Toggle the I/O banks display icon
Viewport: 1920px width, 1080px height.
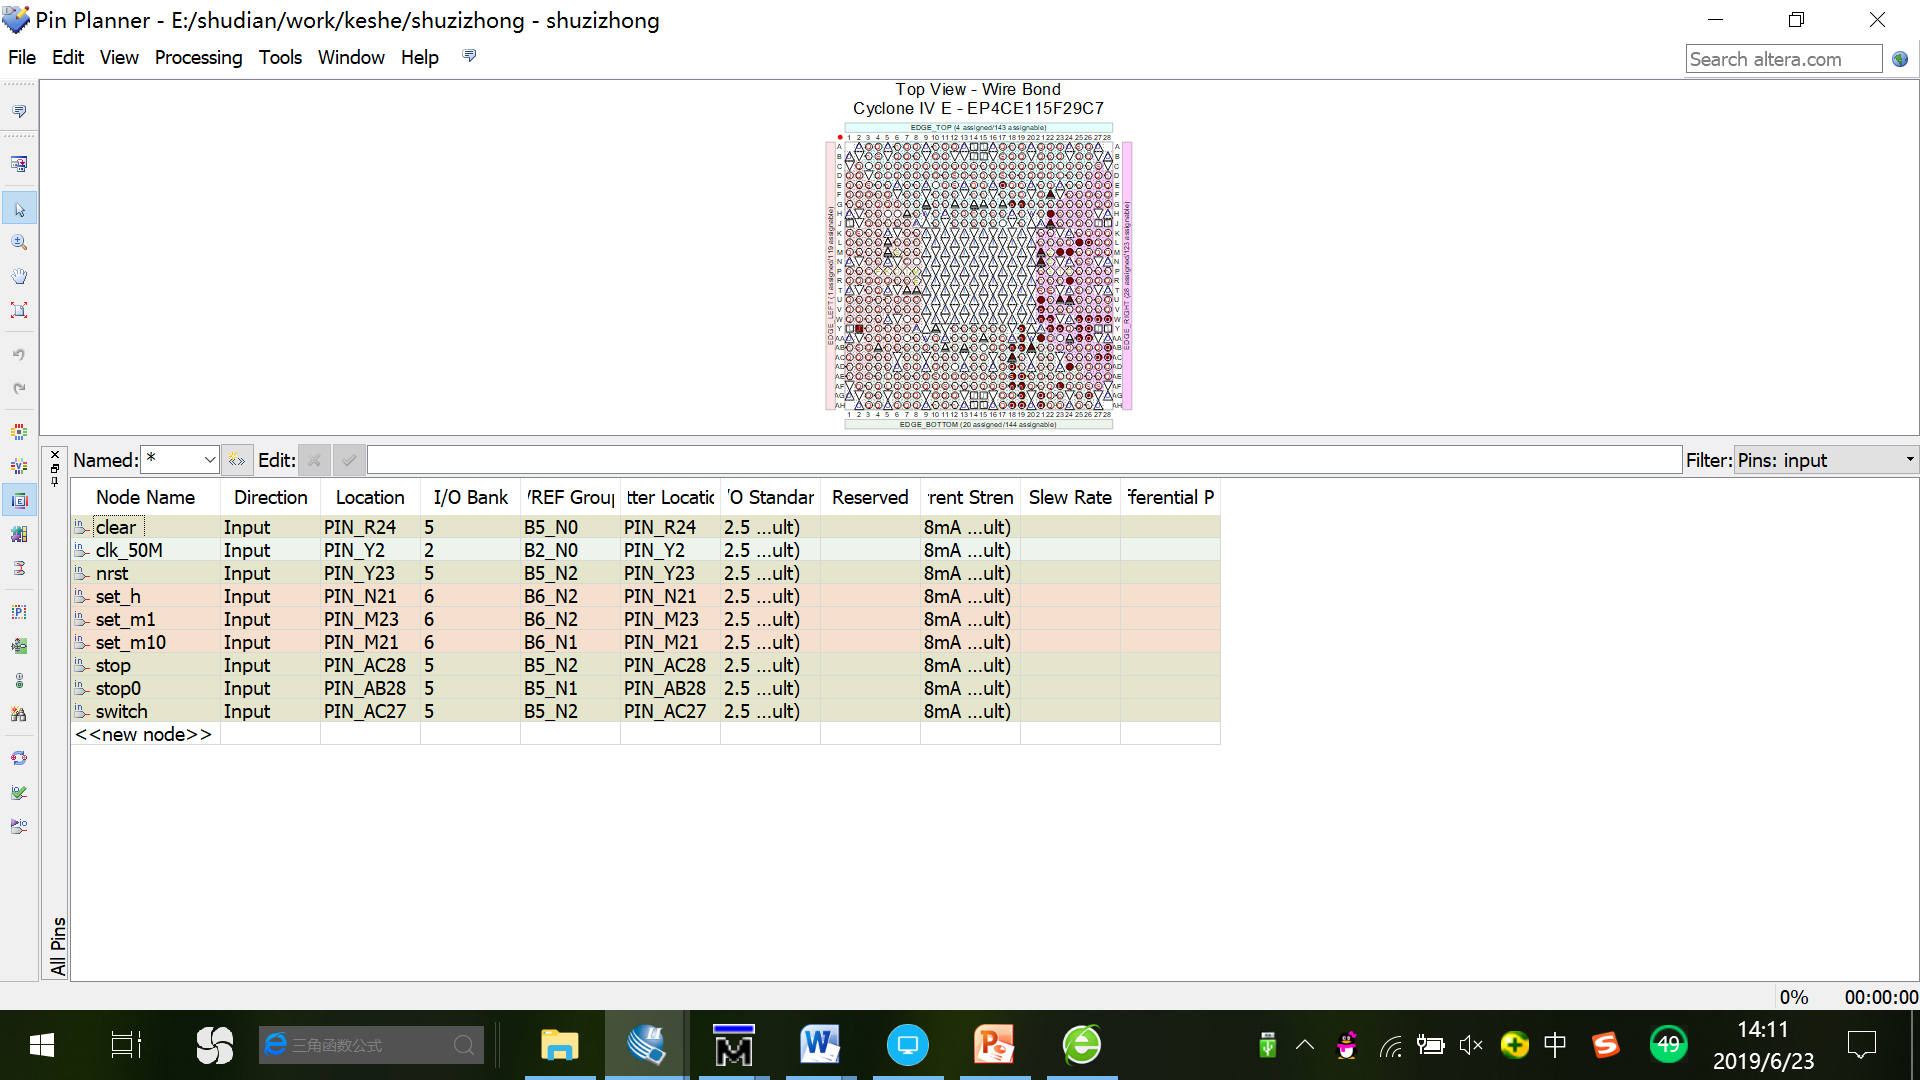(x=19, y=432)
